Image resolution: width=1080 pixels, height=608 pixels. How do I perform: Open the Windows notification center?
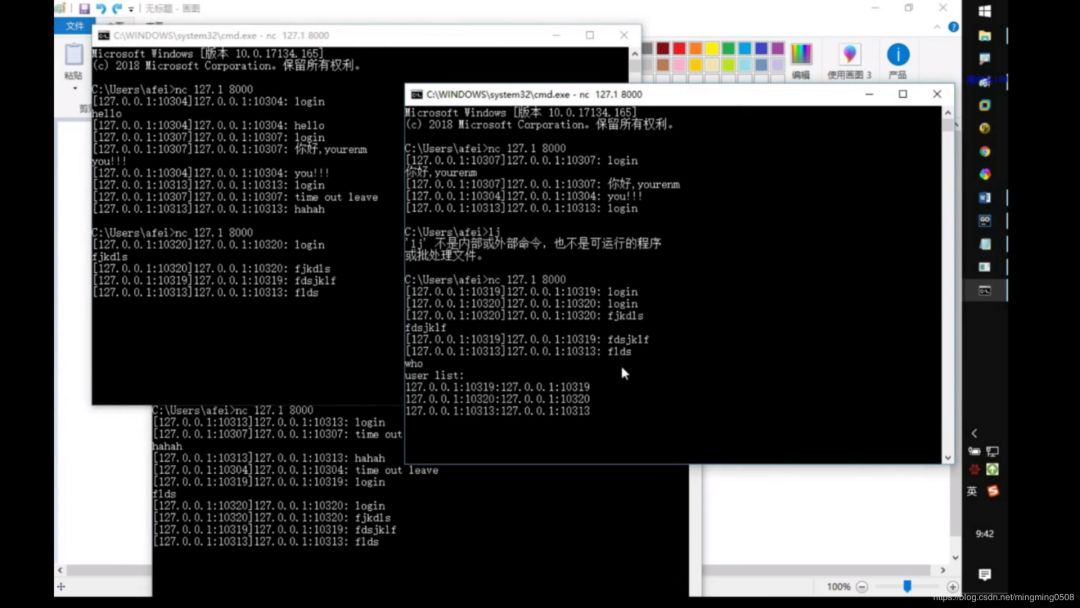click(x=984, y=574)
